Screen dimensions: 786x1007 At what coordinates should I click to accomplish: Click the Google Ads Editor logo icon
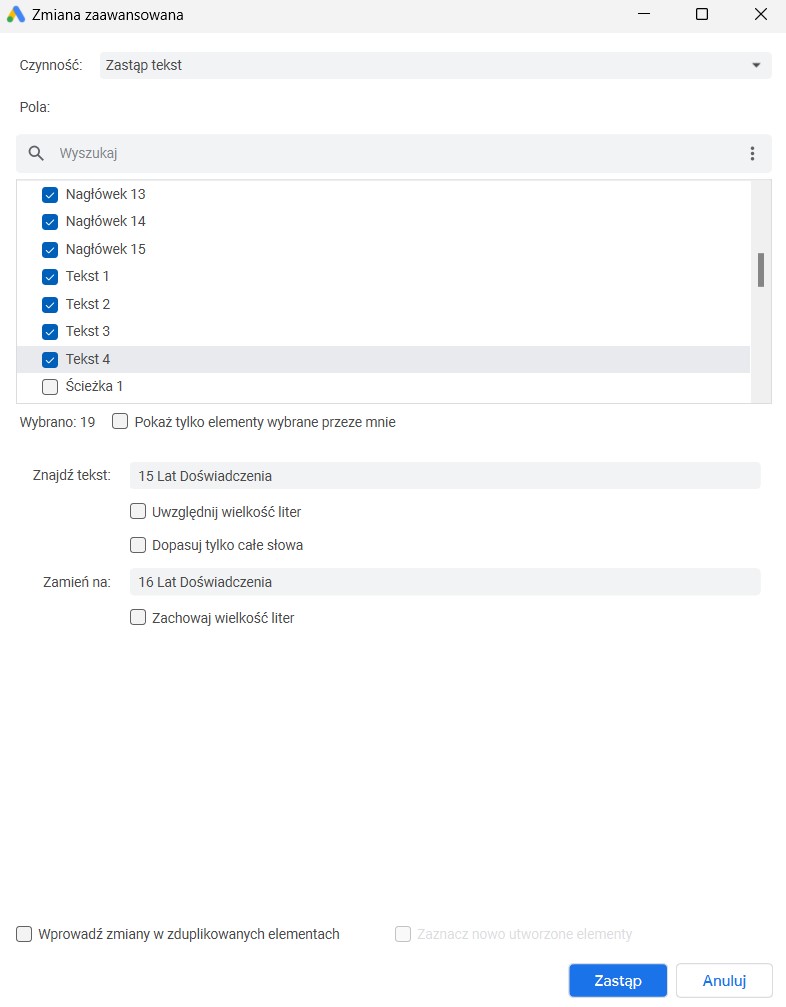pos(15,14)
